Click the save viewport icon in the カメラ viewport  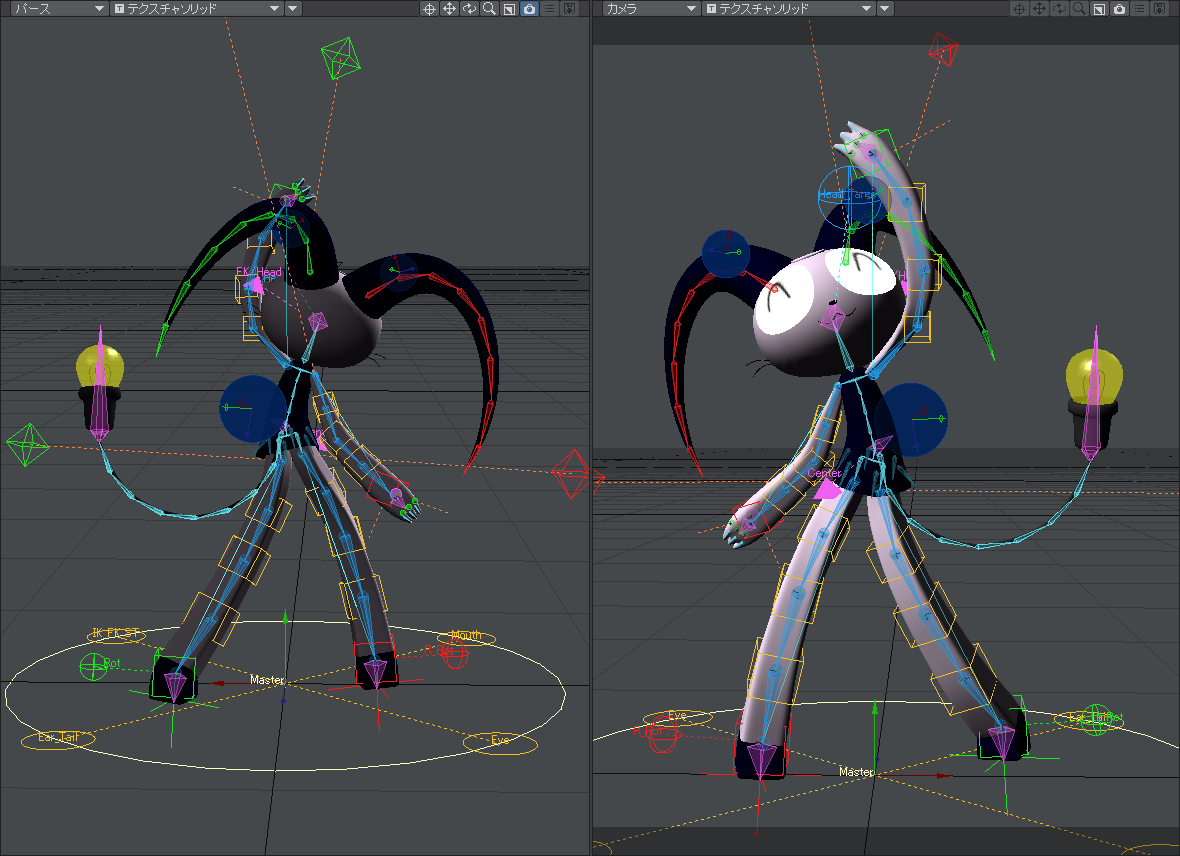click(1160, 9)
